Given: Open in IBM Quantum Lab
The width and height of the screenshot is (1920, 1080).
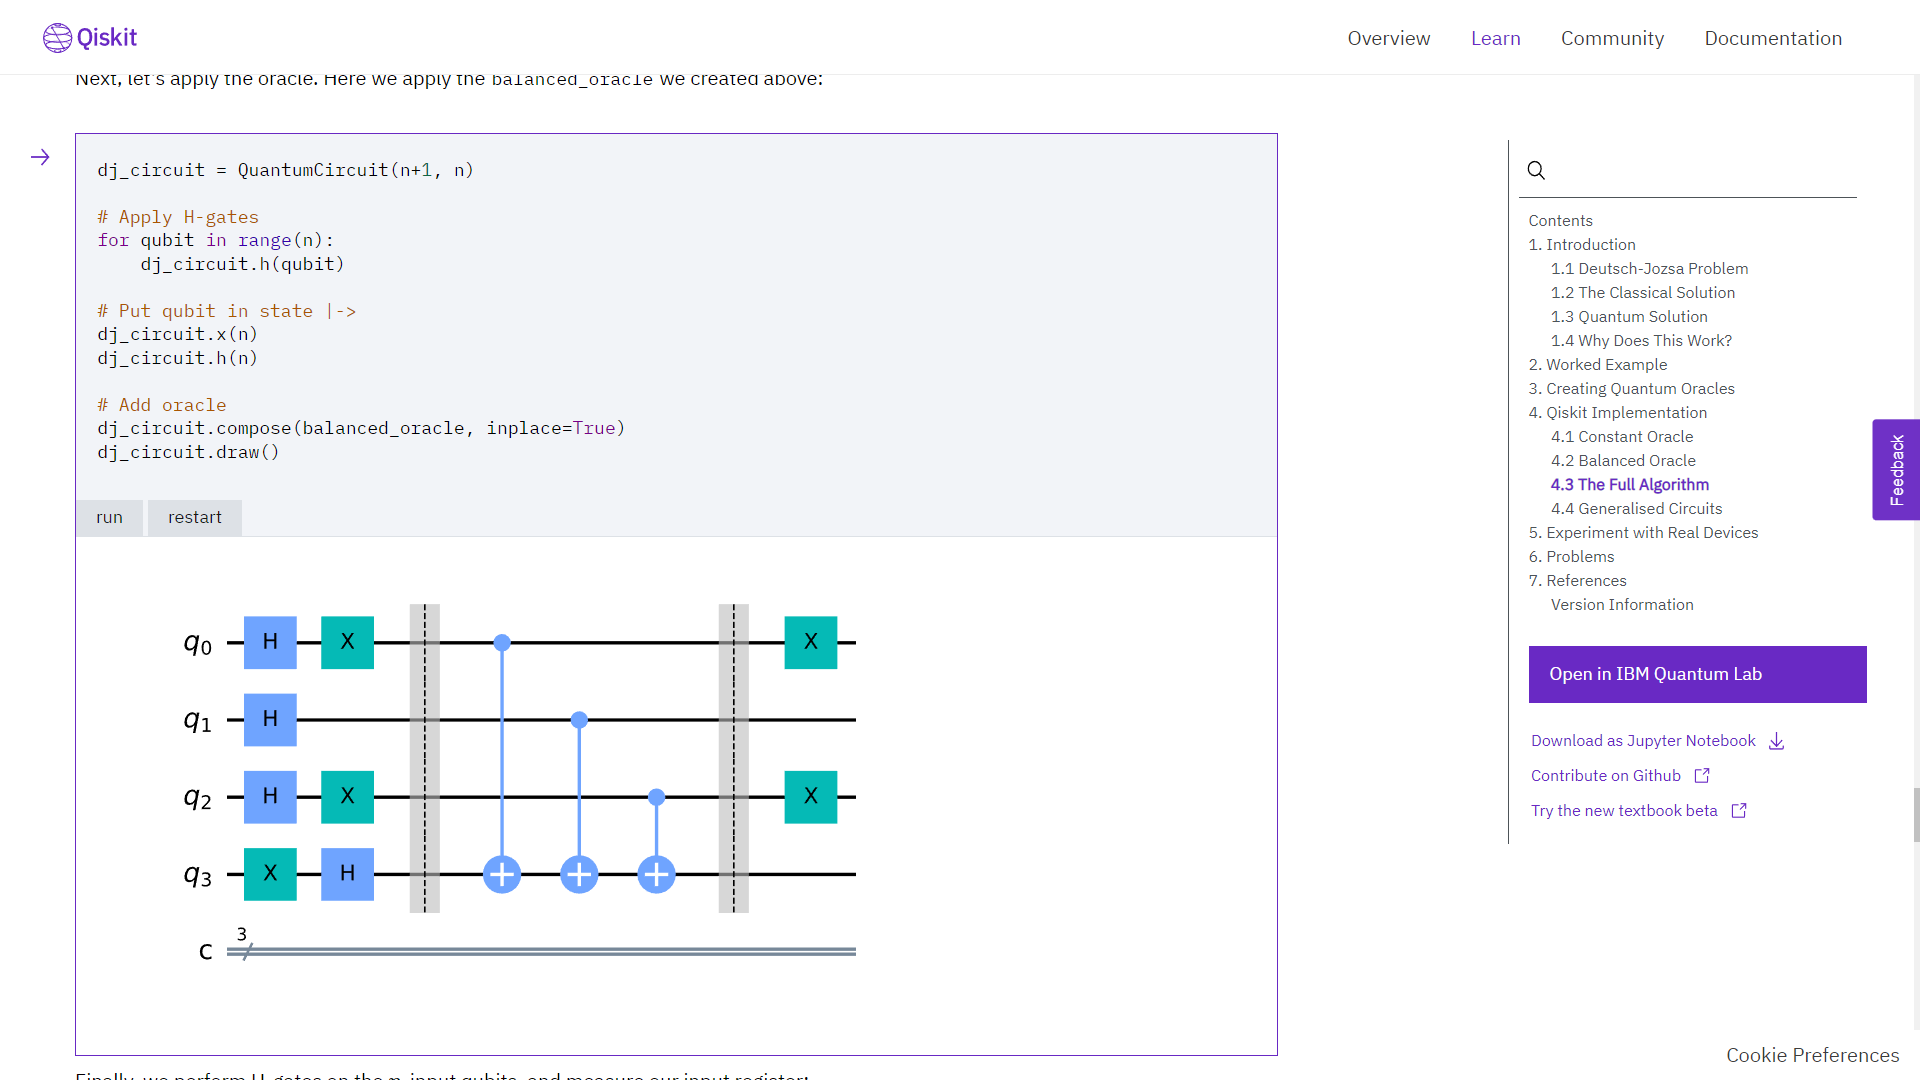Looking at the screenshot, I should (x=1697, y=674).
